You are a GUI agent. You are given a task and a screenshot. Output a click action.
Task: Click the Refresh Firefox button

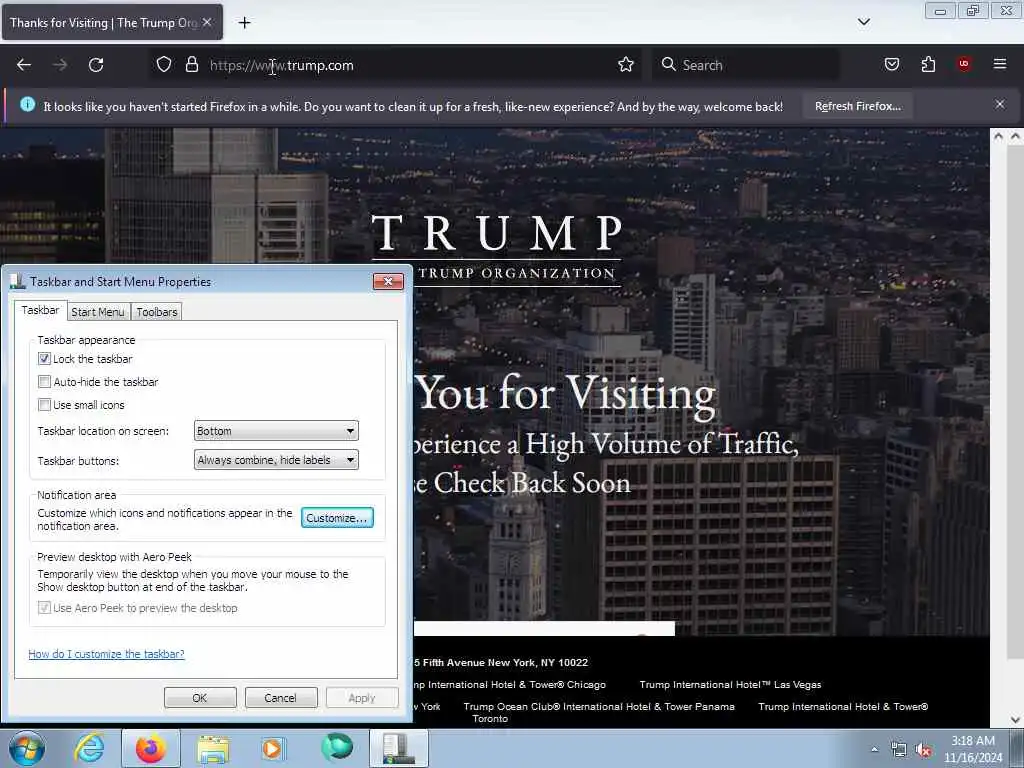pyautogui.click(x=857, y=106)
